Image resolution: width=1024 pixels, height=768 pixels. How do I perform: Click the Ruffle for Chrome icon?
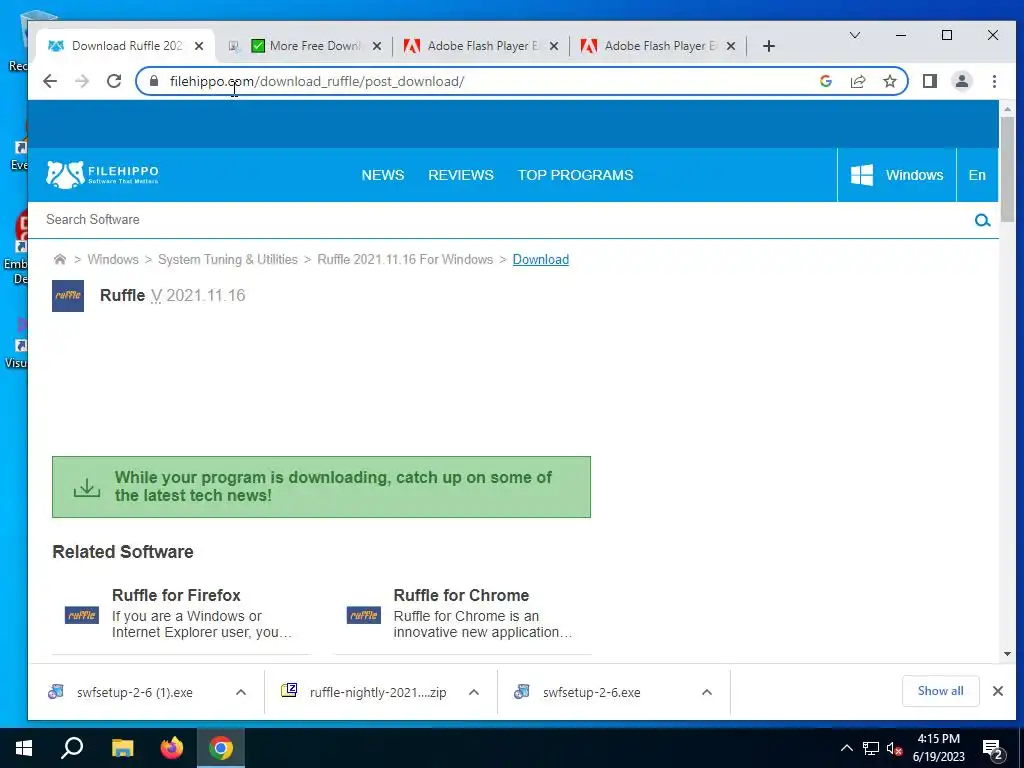click(x=364, y=615)
